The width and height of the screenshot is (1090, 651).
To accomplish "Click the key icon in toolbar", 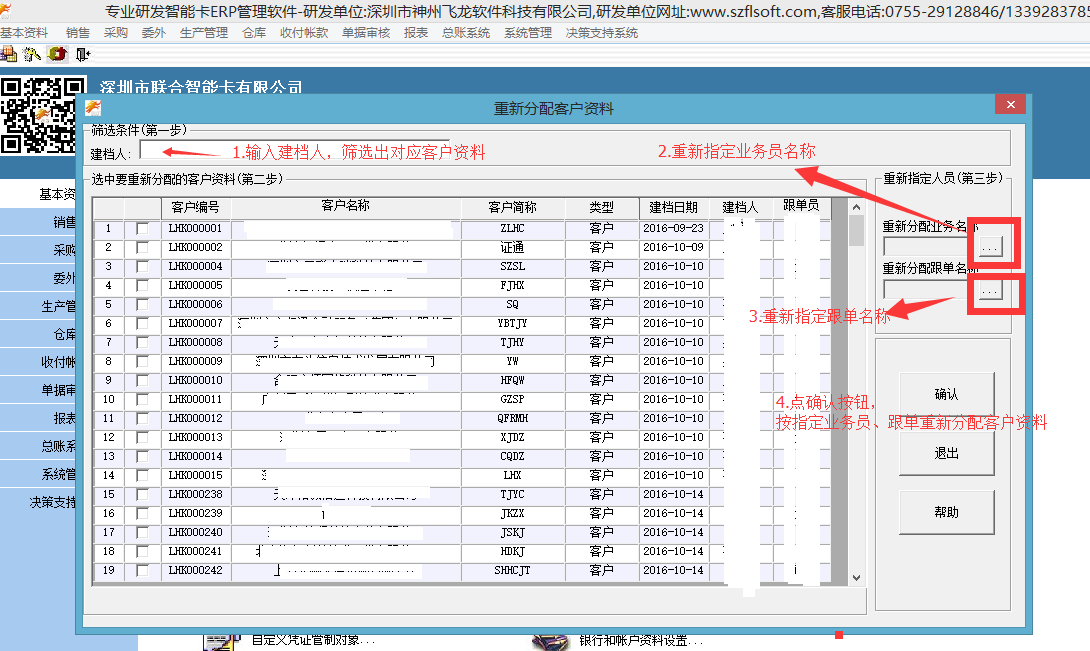I will point(33,54).
